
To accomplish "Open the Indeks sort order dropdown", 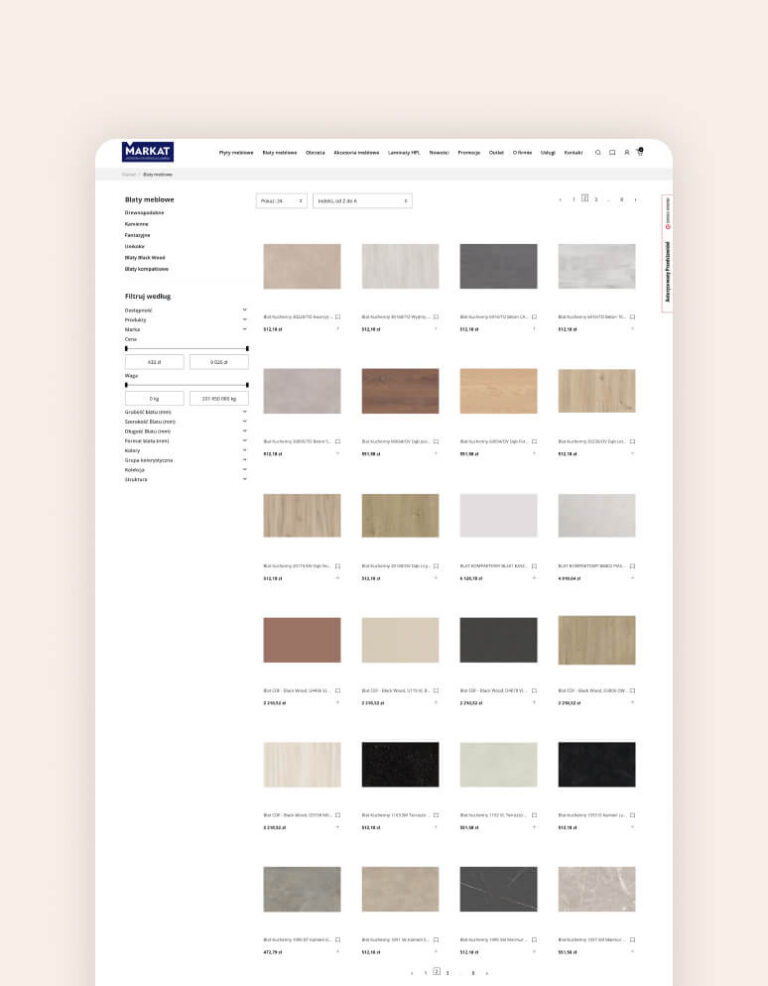I will 362,201.
